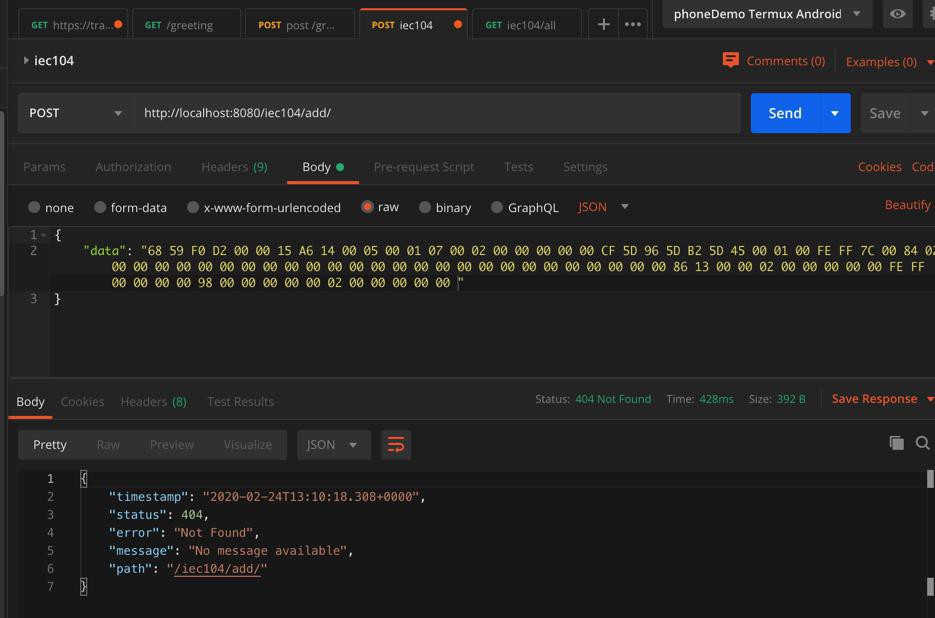
Task: Select the POST iec104 request tab
Action: point(413,24)
